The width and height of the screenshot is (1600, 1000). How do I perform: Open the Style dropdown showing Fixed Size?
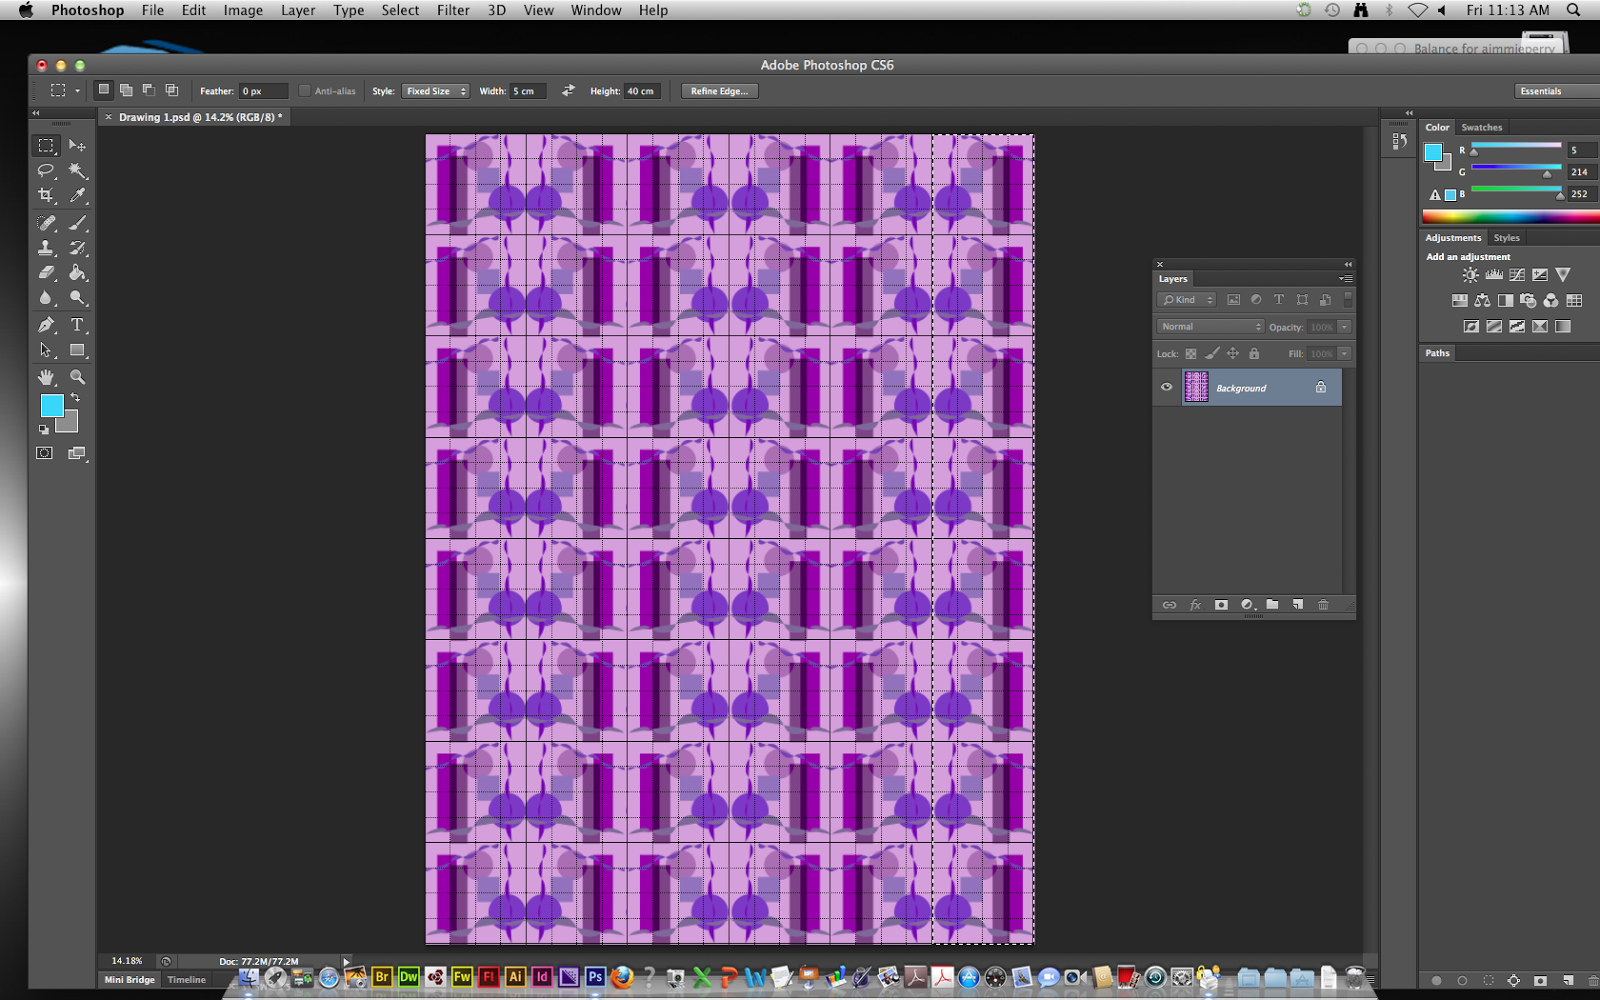435,91
